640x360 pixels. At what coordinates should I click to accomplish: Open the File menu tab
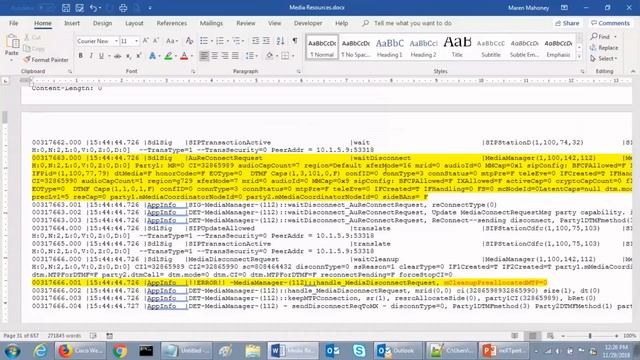point(13,23)
